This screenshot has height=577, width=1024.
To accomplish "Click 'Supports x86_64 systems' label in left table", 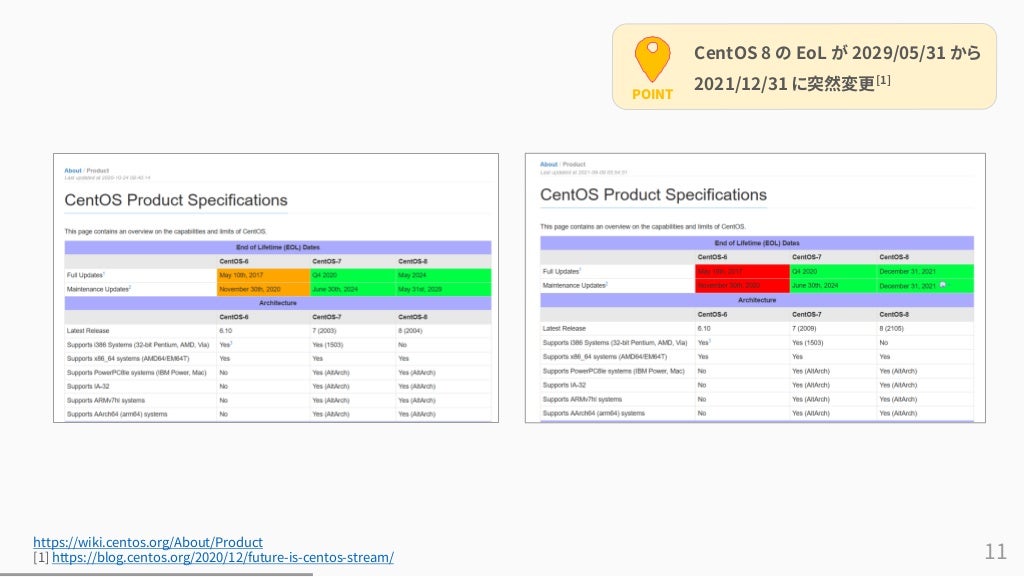I will (127, 358).
